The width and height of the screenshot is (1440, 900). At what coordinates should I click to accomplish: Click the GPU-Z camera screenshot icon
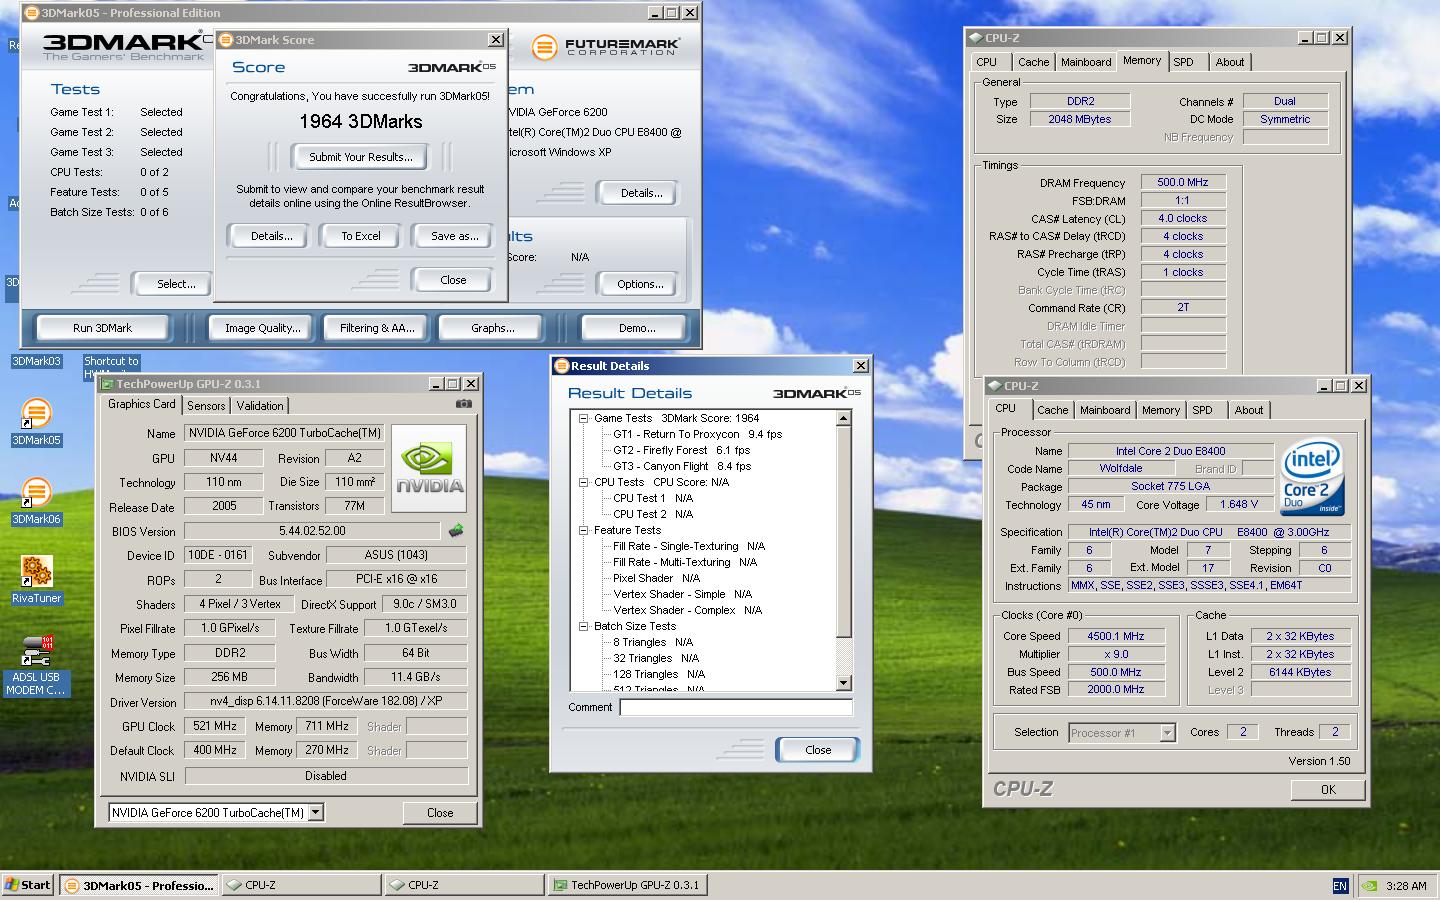(463, 404)
